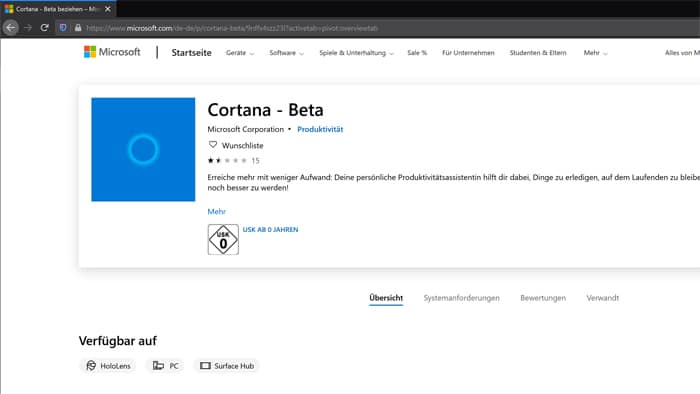Image resolution: width=700 pixels, height=394 pixels.
Task: Click the HoloLens device icon
Action: 91,365
